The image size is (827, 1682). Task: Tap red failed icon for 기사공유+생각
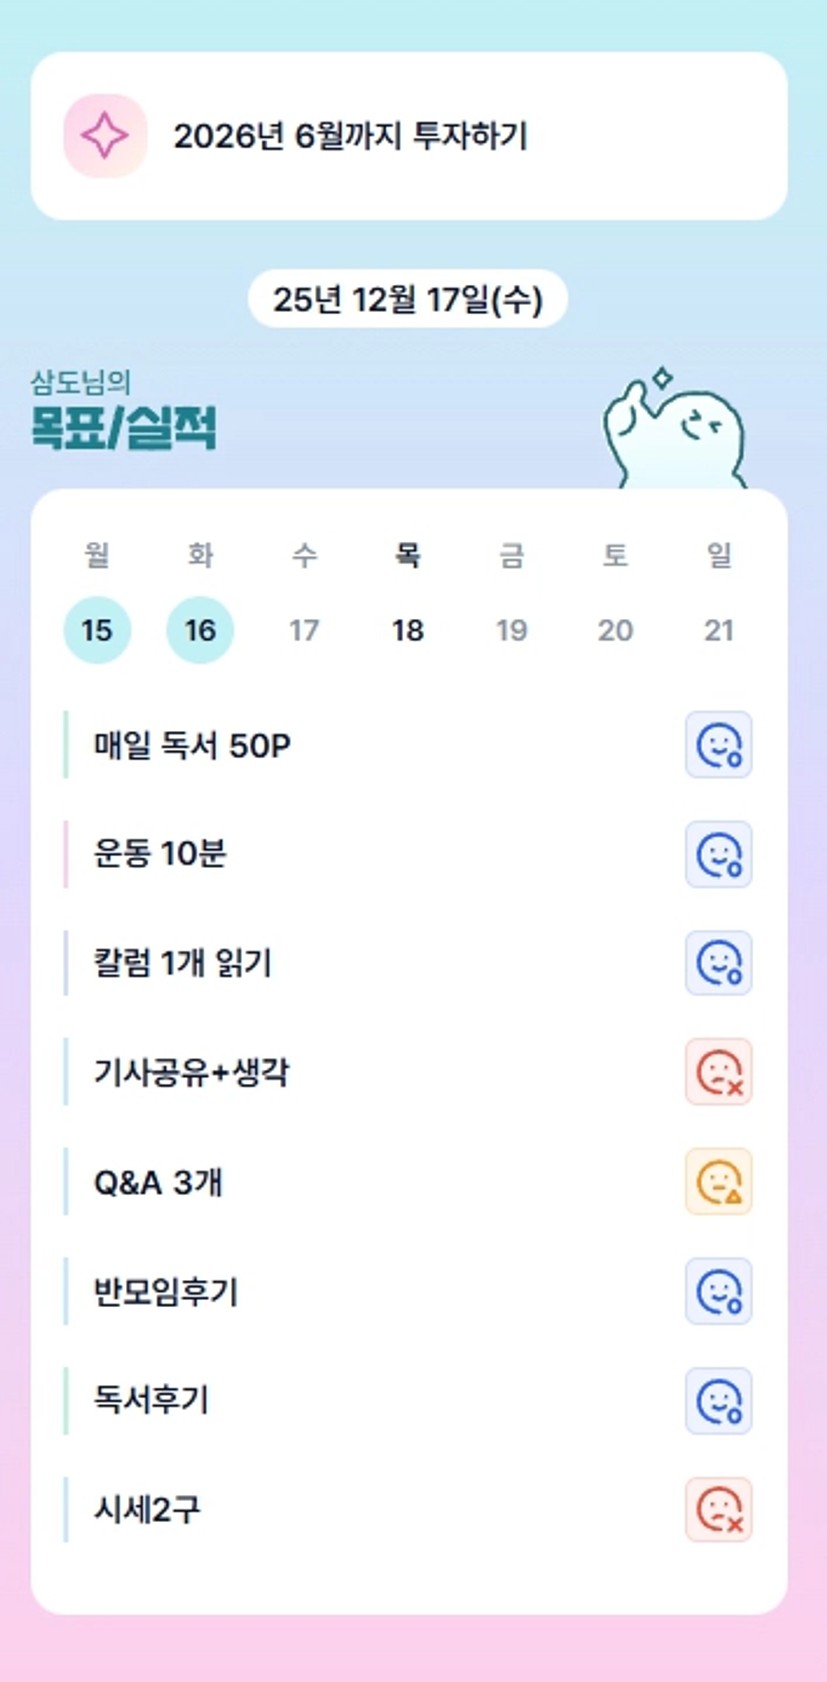[718, 1072]
